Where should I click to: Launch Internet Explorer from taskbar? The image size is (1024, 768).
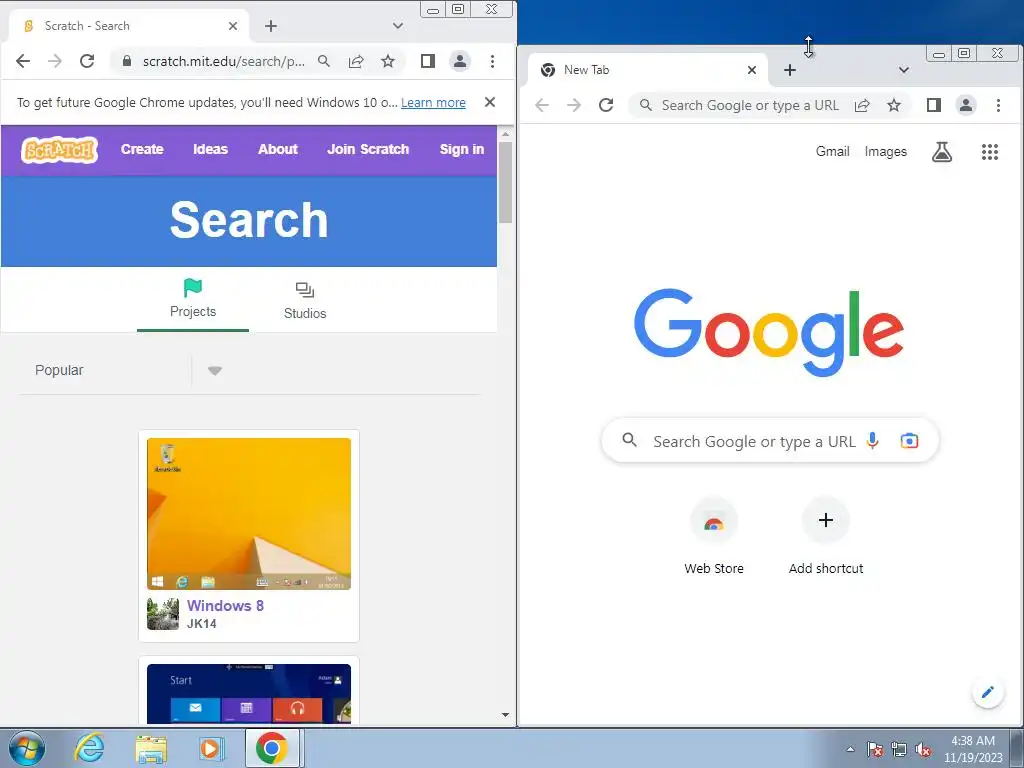(89, 748)
